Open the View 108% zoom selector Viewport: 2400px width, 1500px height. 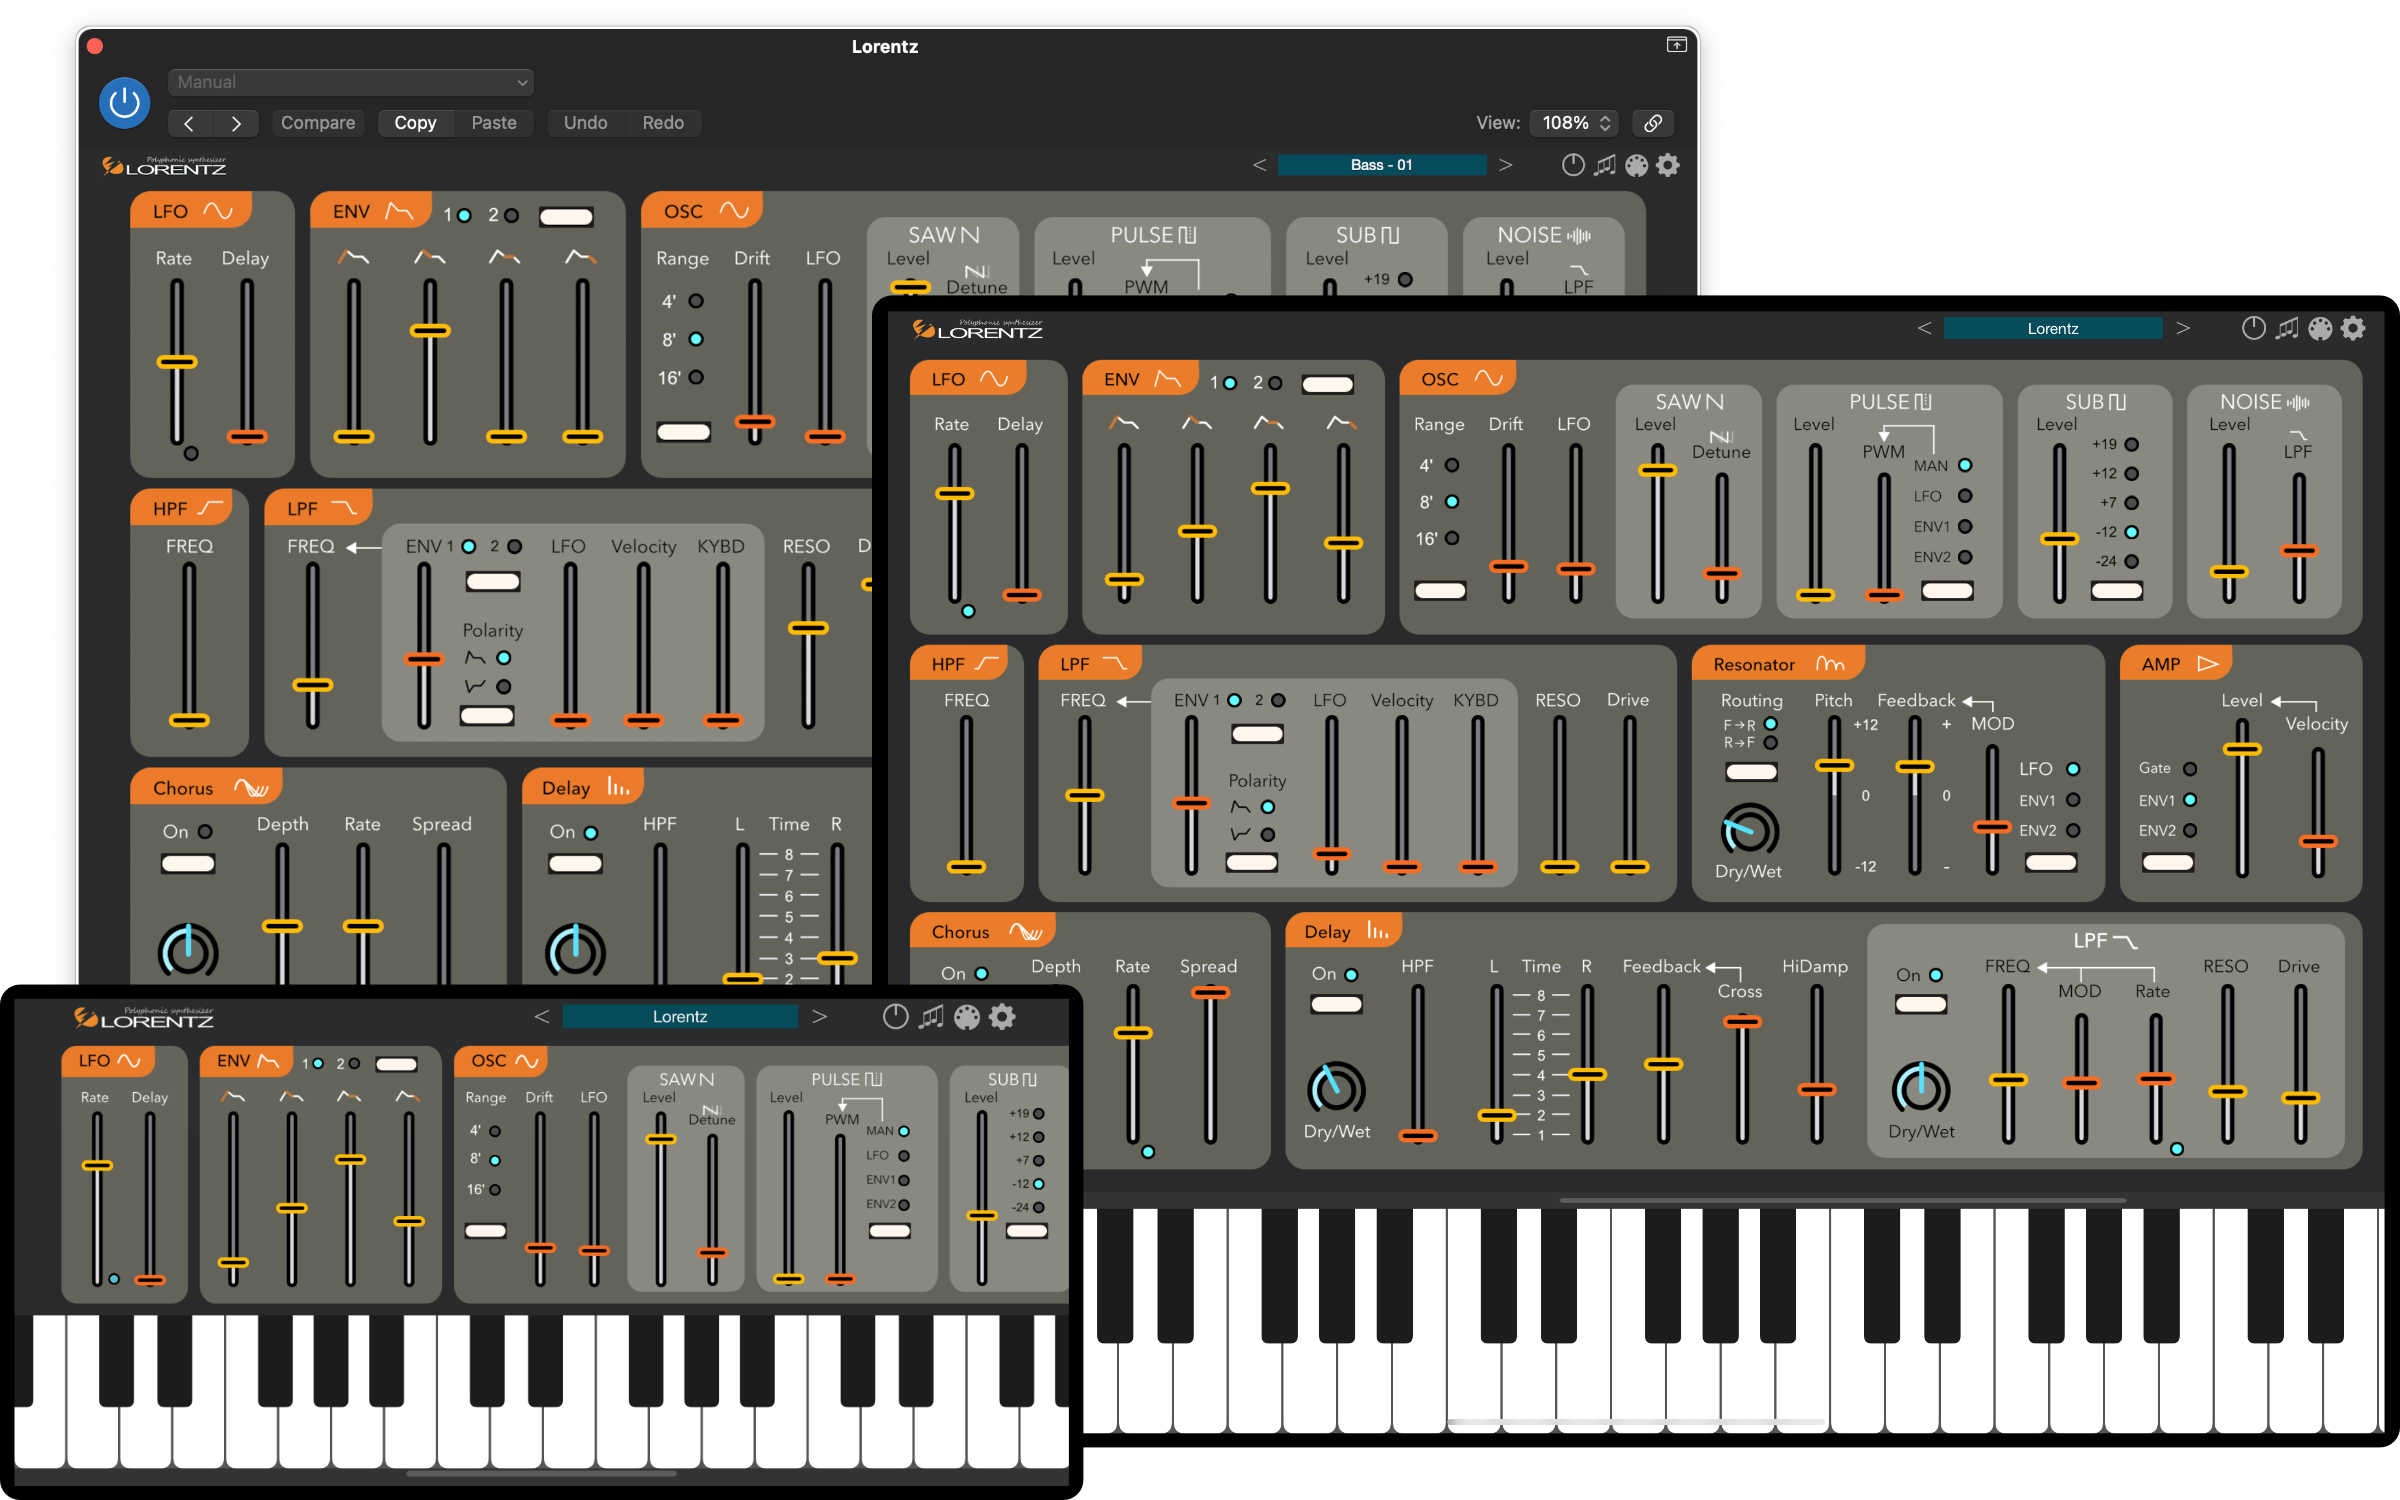(x=1575, y=123)
